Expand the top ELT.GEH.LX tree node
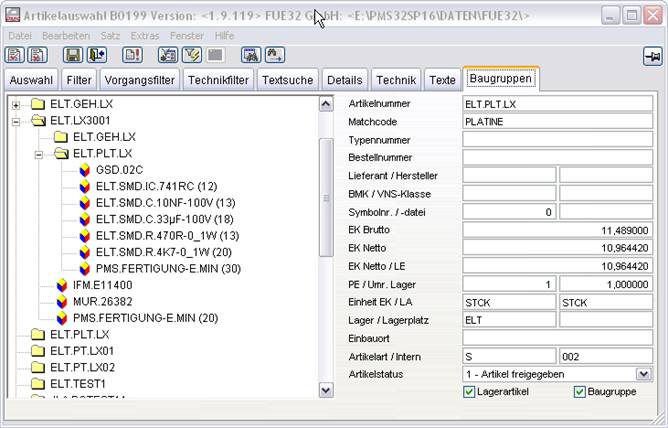Screen dimensions: 668x428 pos(17,104)
